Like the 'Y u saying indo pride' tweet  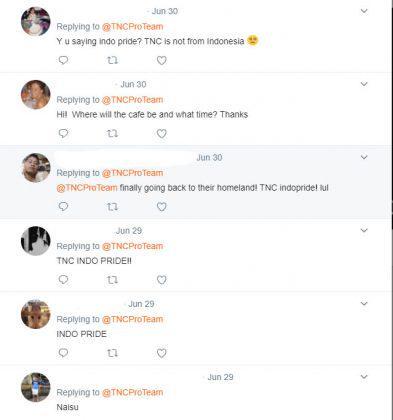(162, 61)
